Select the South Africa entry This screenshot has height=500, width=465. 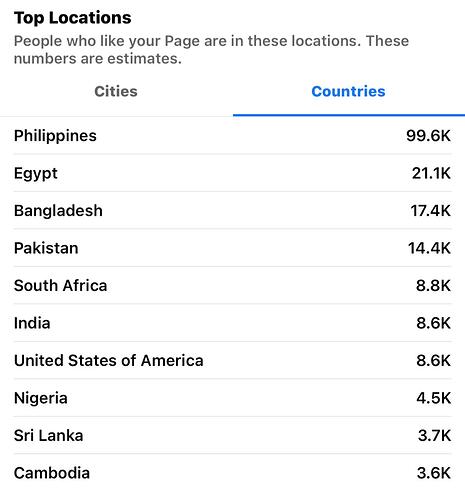(x=232, y=286)
